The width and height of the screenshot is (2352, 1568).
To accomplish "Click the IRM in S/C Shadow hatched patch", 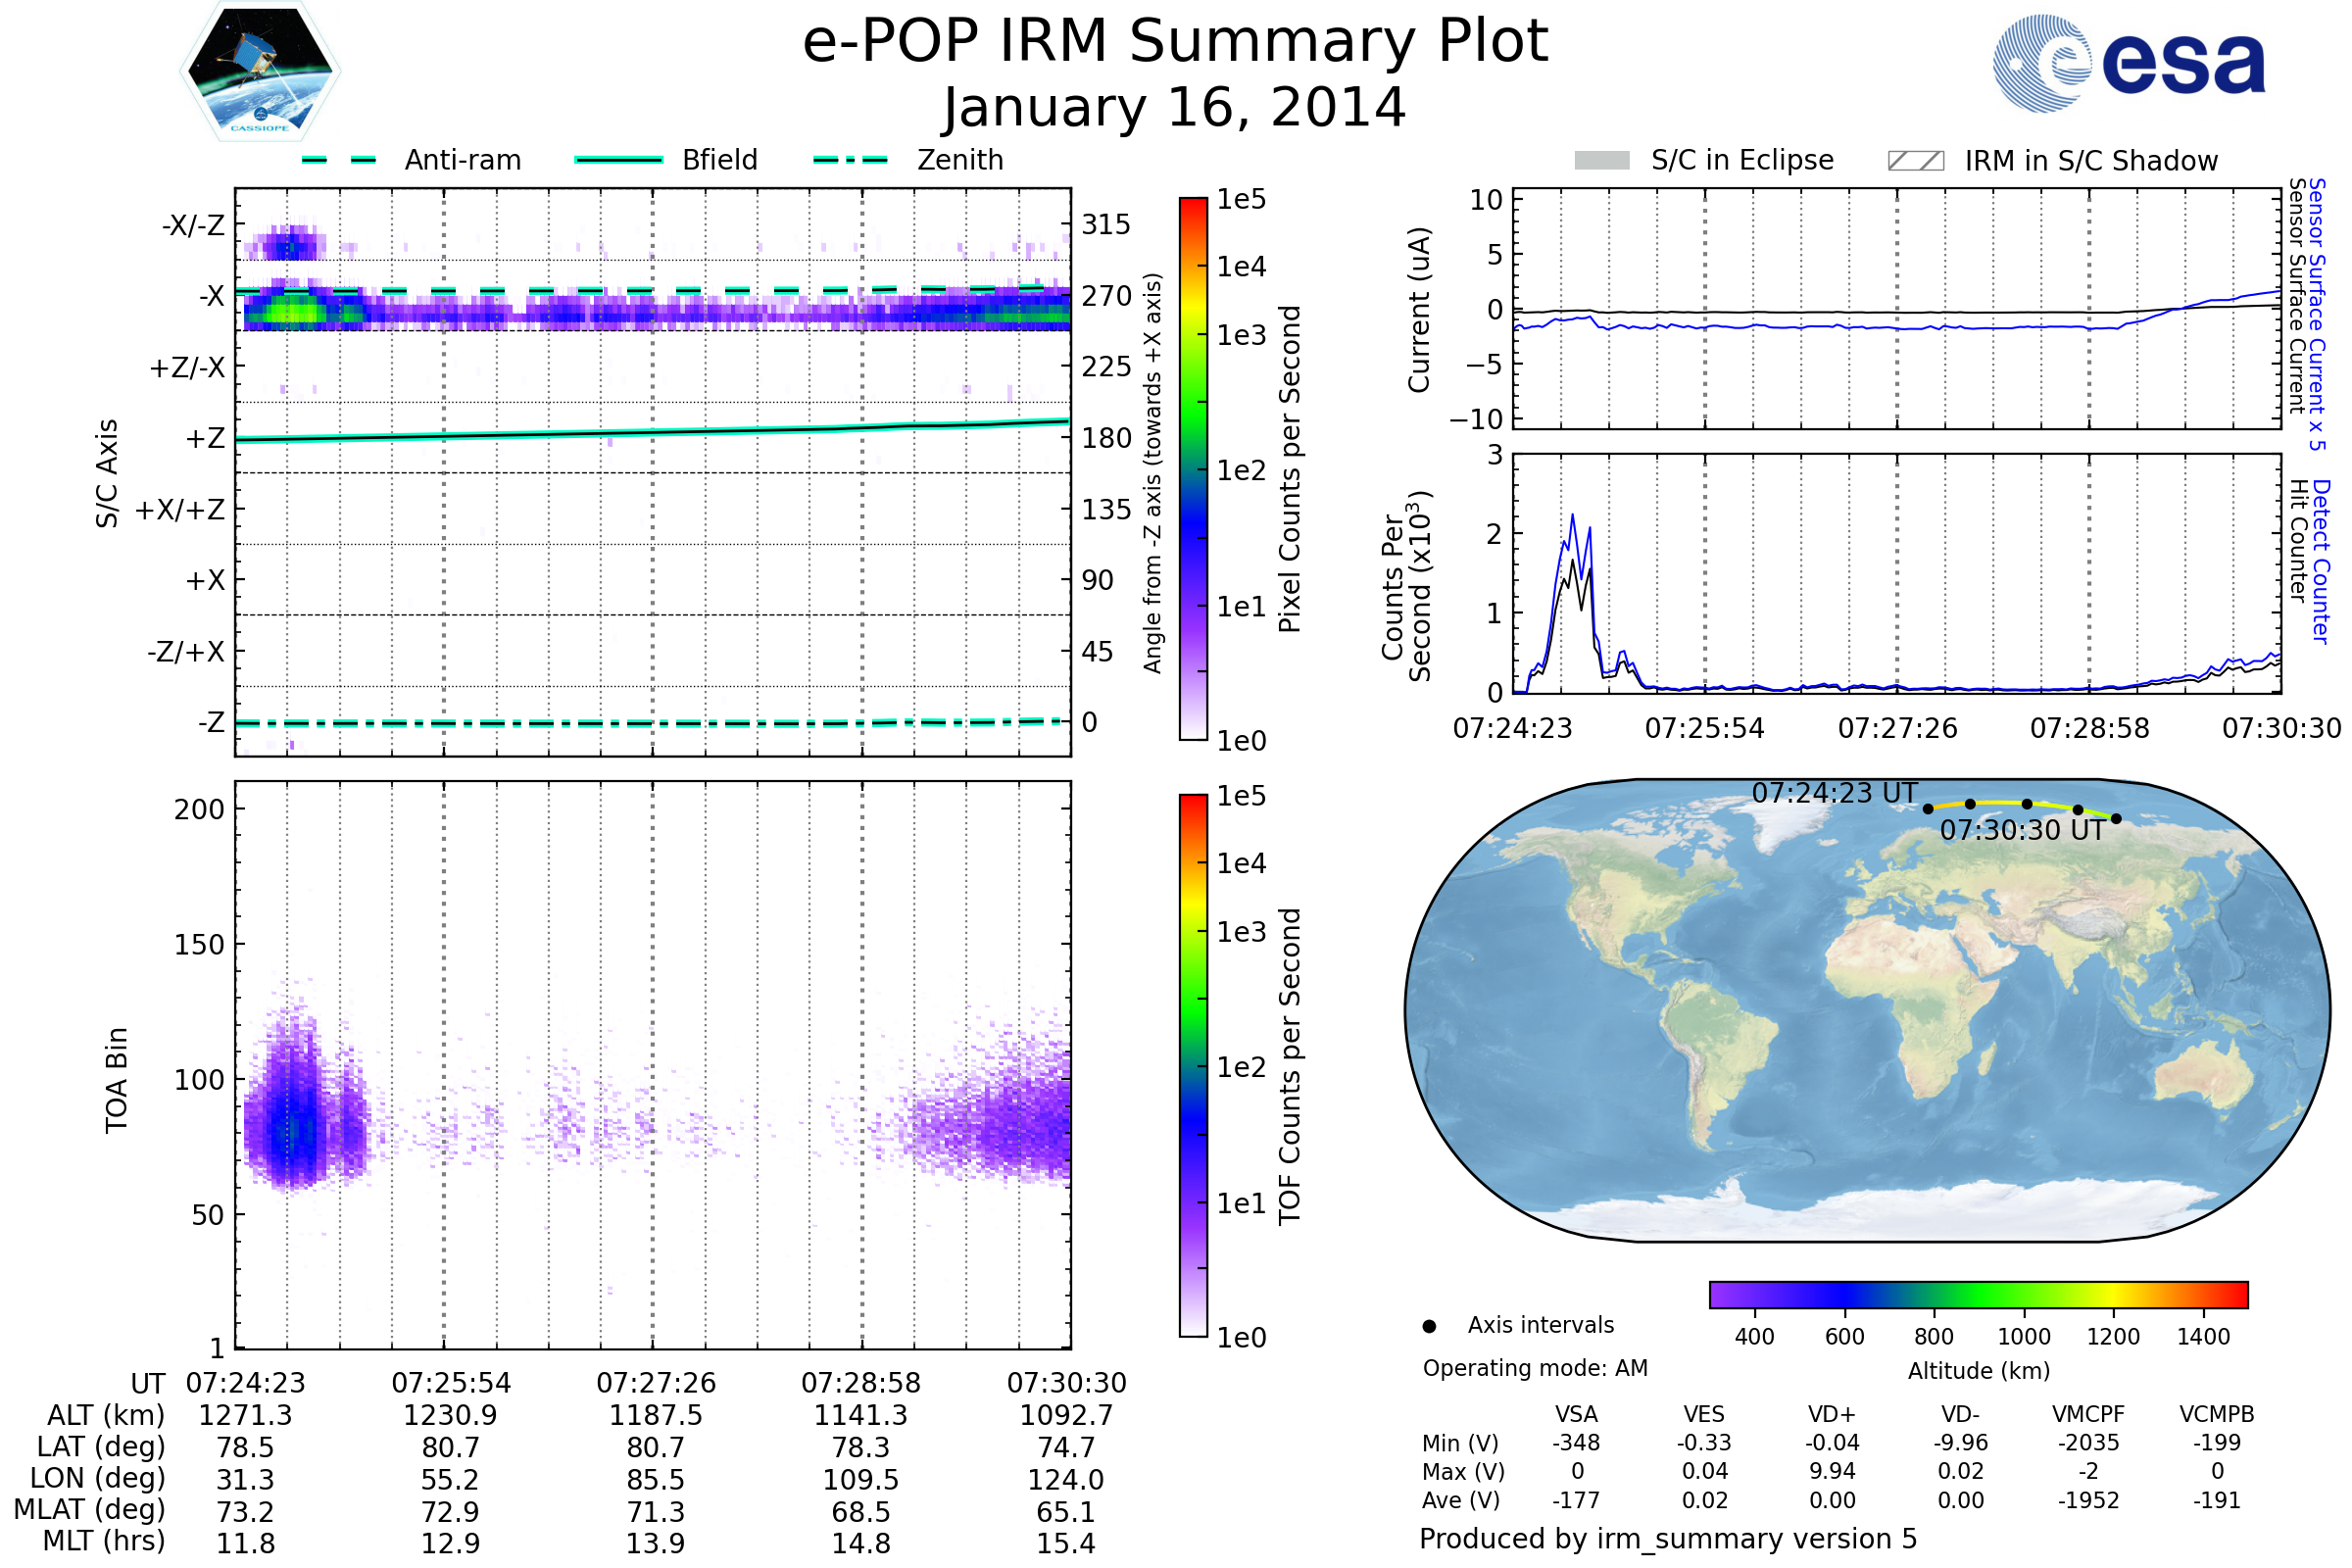I will (x=1915, y=161).
